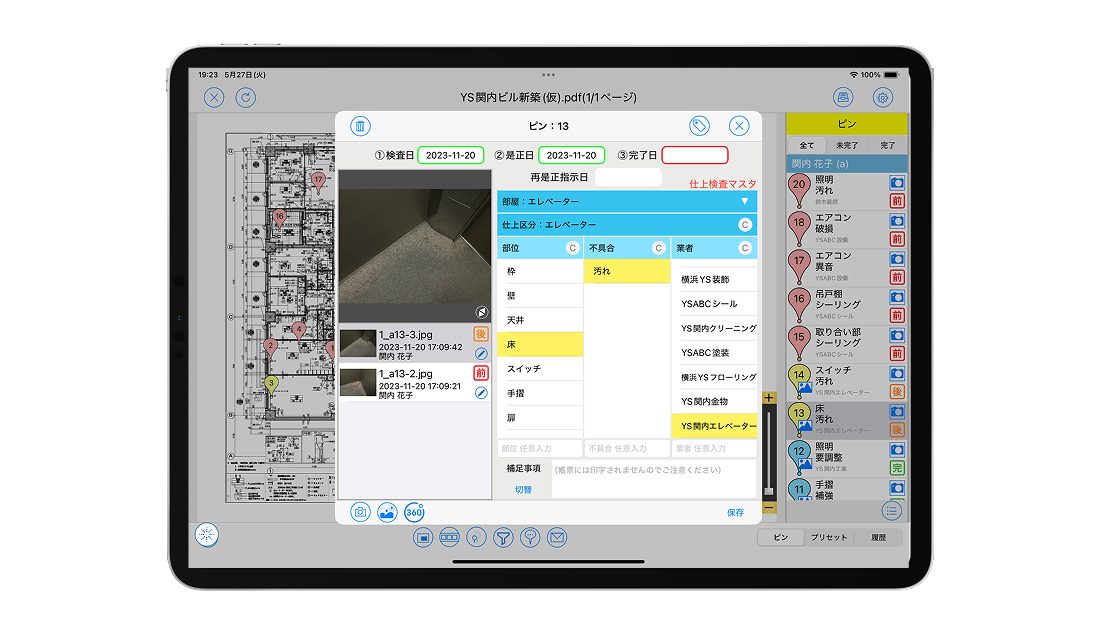This screenshot has width=1100, height=641.
Task: Open the 360 degree photo capture icon
Action: (x=414, y=512)
